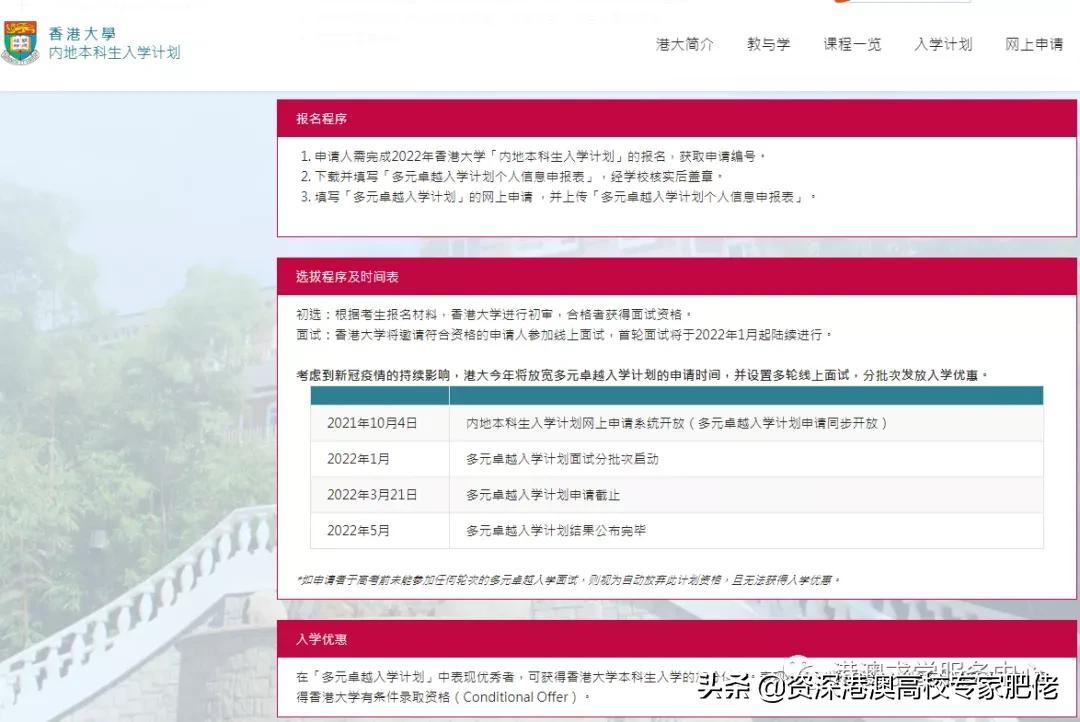Click the 2022年3月21日 date cell
The height and width of the screenshot is (722, 1080).
tap(380, 495)
